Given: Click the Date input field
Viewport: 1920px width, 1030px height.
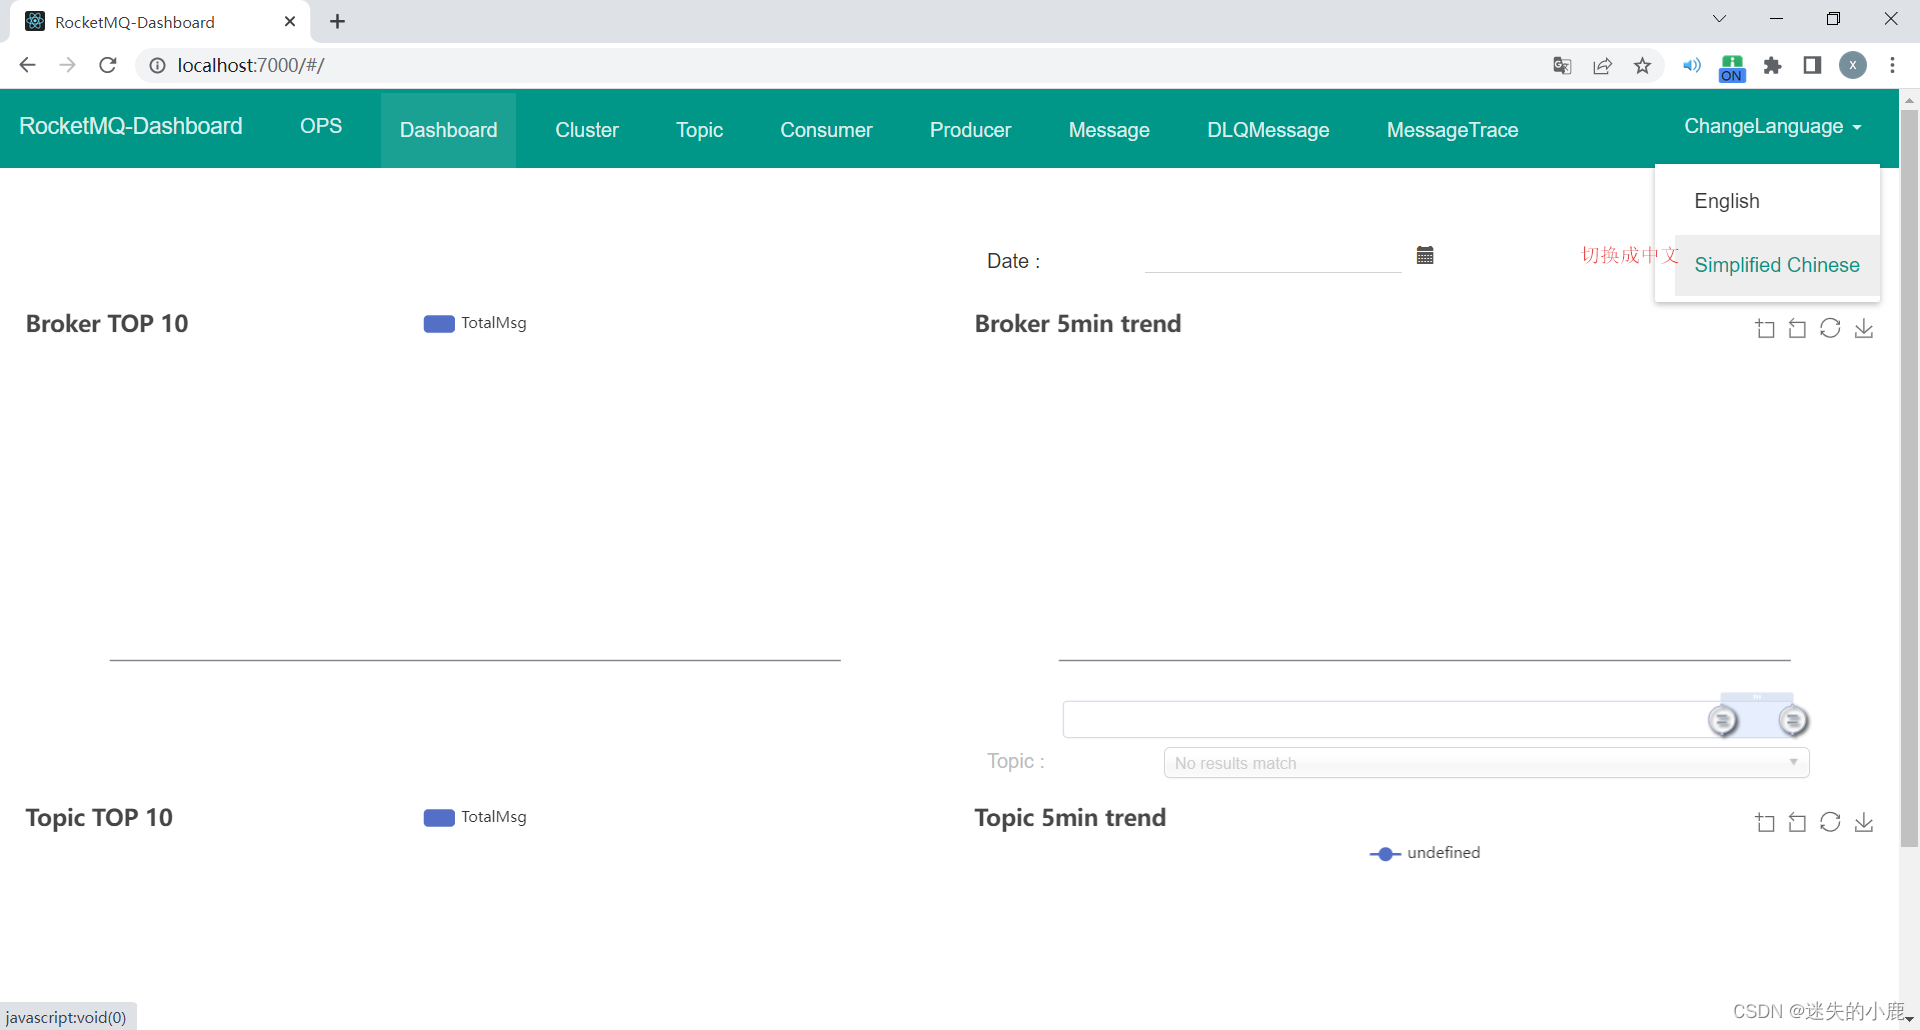Looking at the screenshot, I should [1272, 256].
